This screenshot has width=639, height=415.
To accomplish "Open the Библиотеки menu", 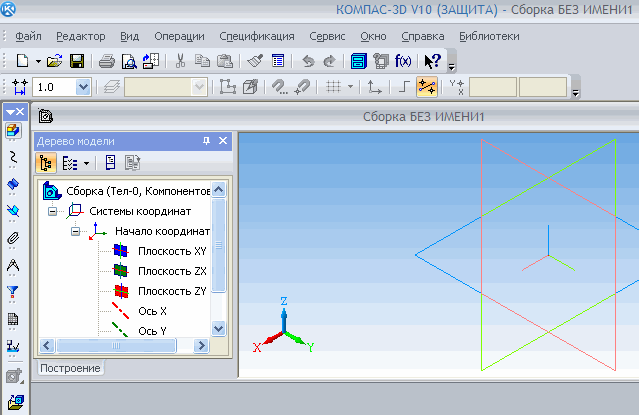I will pyautogui.click(x=489, y=36).
